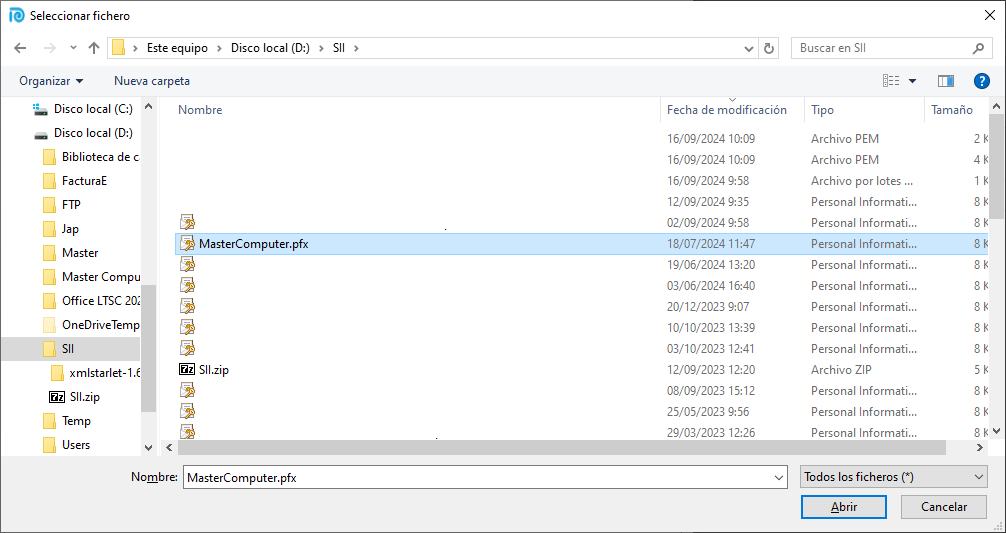Viewport: 1006px width, 533px height.
Task: Open the address bar history dropdown
Action: [x=749, y=48]
